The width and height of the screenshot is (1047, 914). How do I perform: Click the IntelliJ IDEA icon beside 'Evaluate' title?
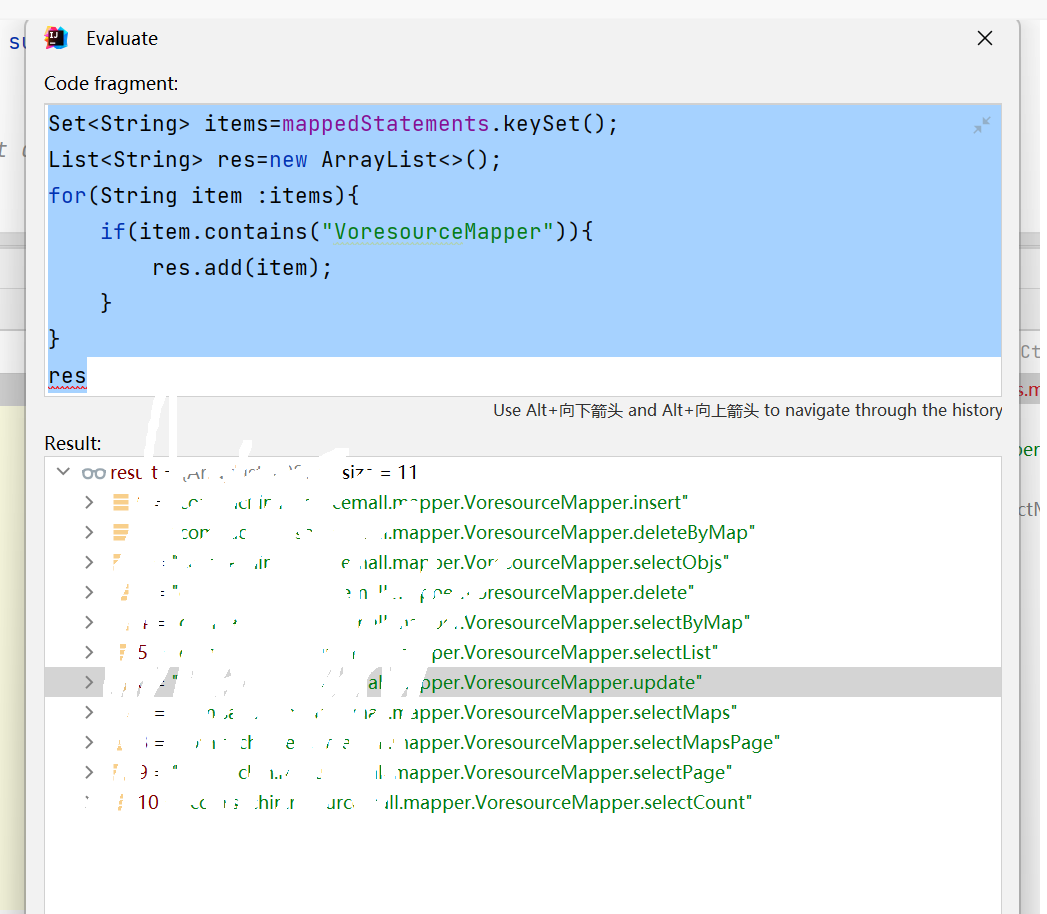[56, 38]
